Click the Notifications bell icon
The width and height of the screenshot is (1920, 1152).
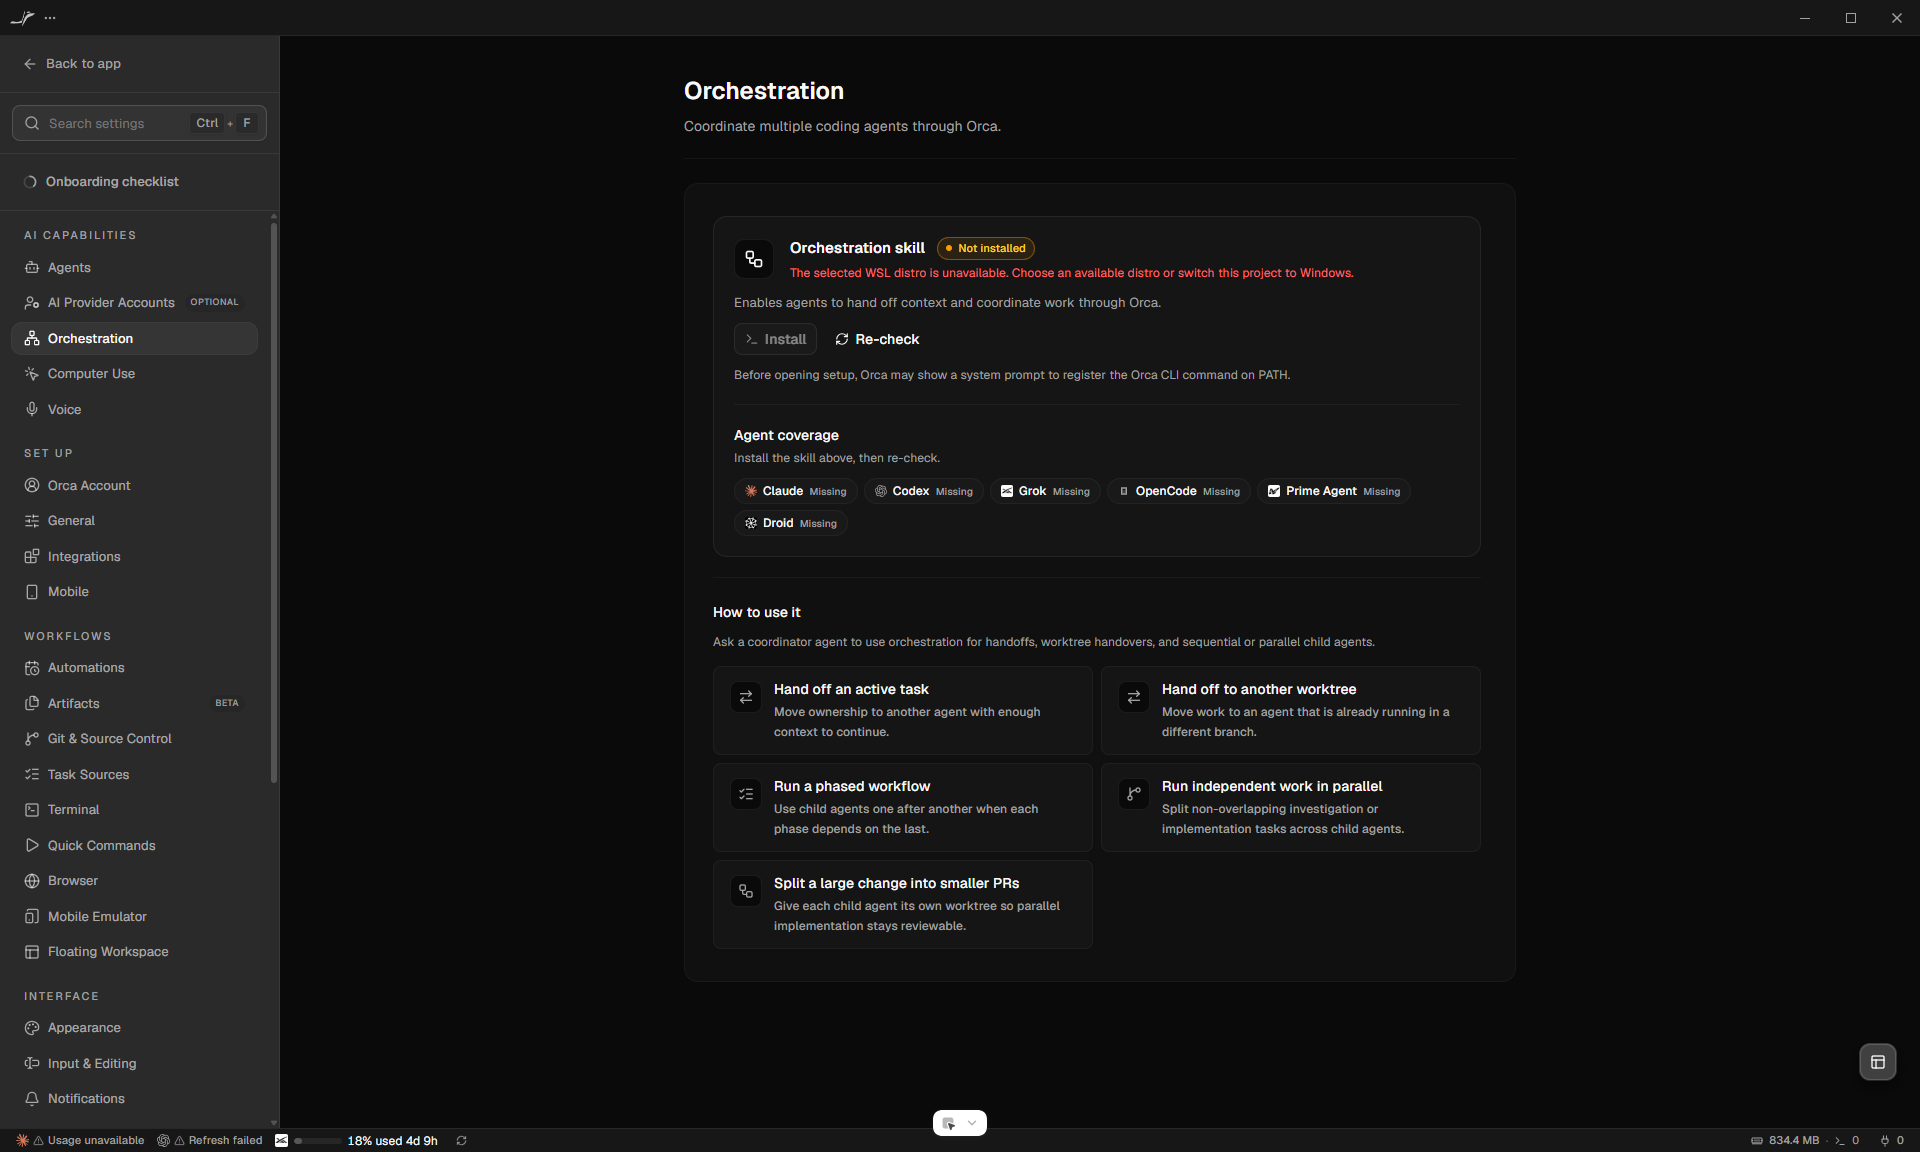(x=32, y=1099)
